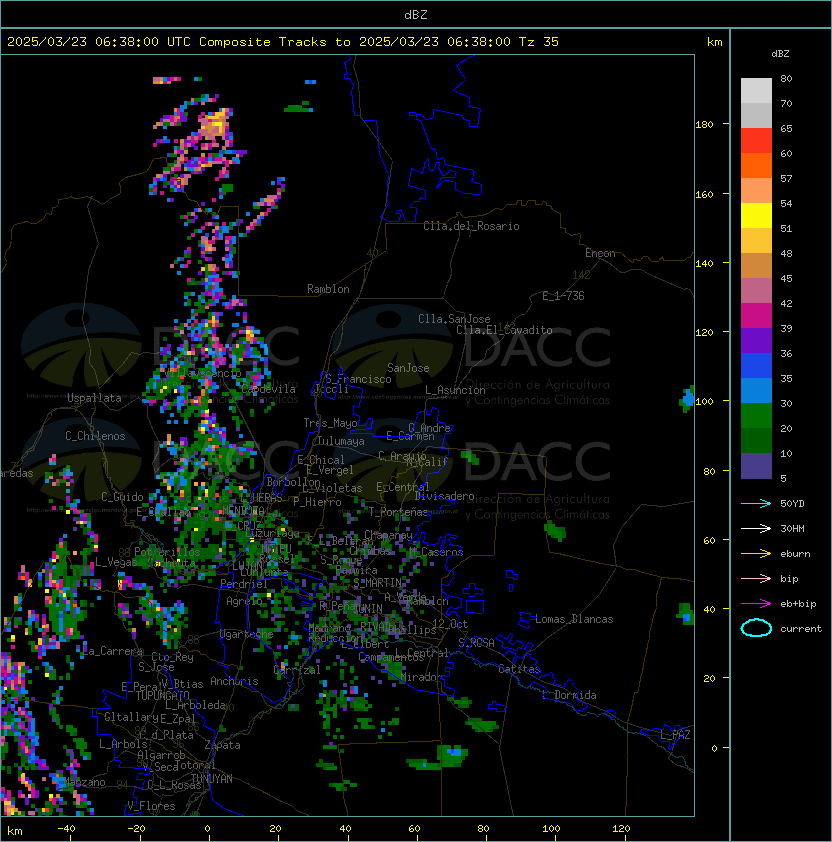Image resolution: width=832 pixels, height=842 pixels.
Task: Select the orange swatch below 60 dBZ
Action: (x=756, y=165)
